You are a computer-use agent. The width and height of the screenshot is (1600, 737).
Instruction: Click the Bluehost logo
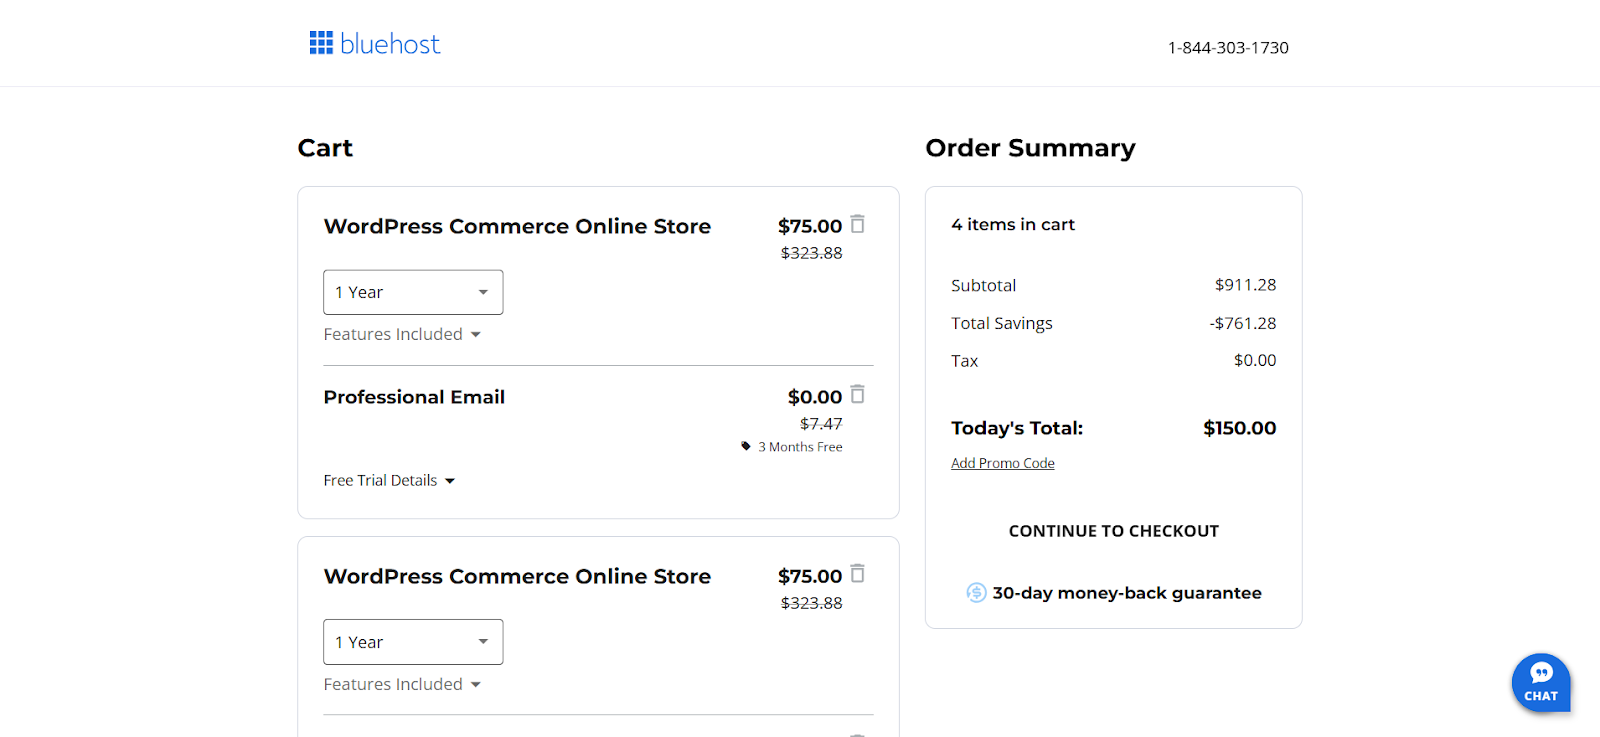(x=375, y=43)
